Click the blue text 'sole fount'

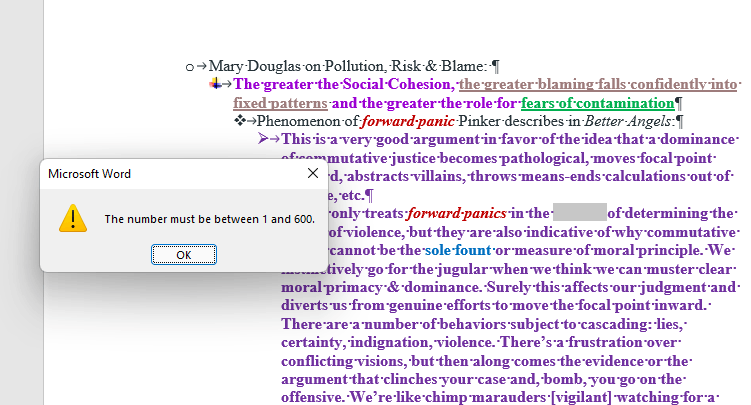coord(458,250)
